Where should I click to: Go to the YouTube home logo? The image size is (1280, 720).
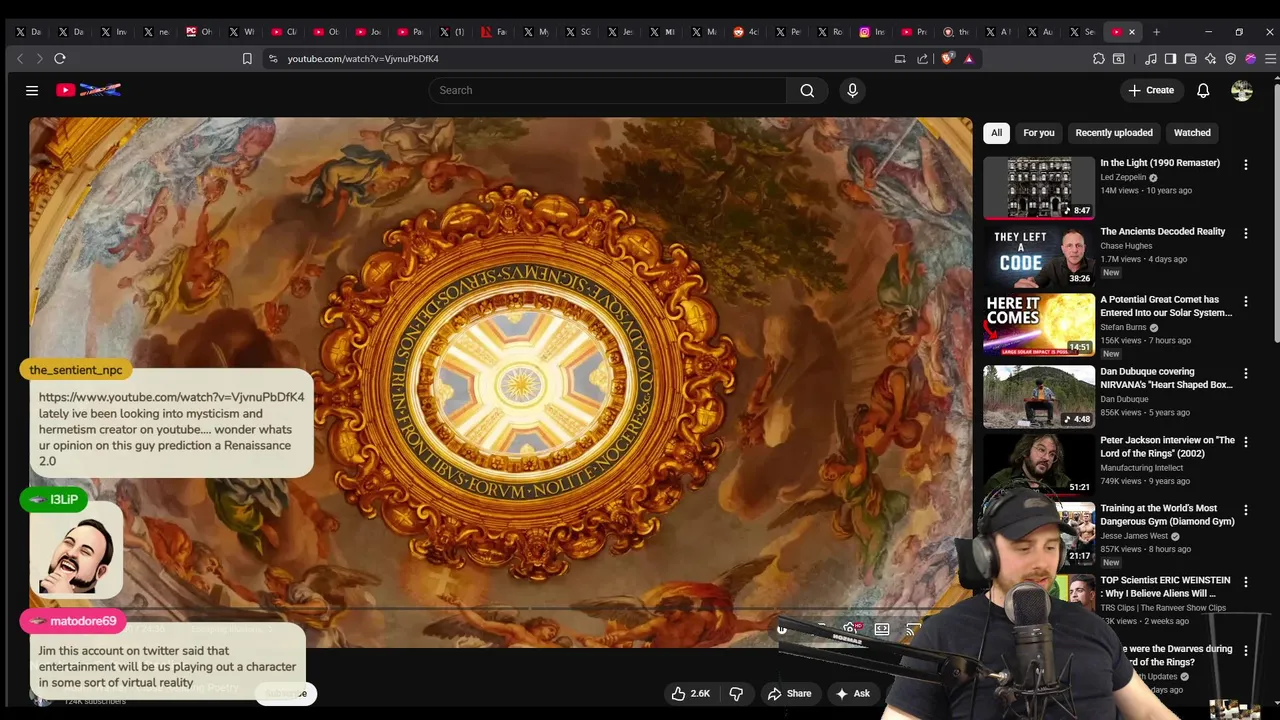(88, 90)
